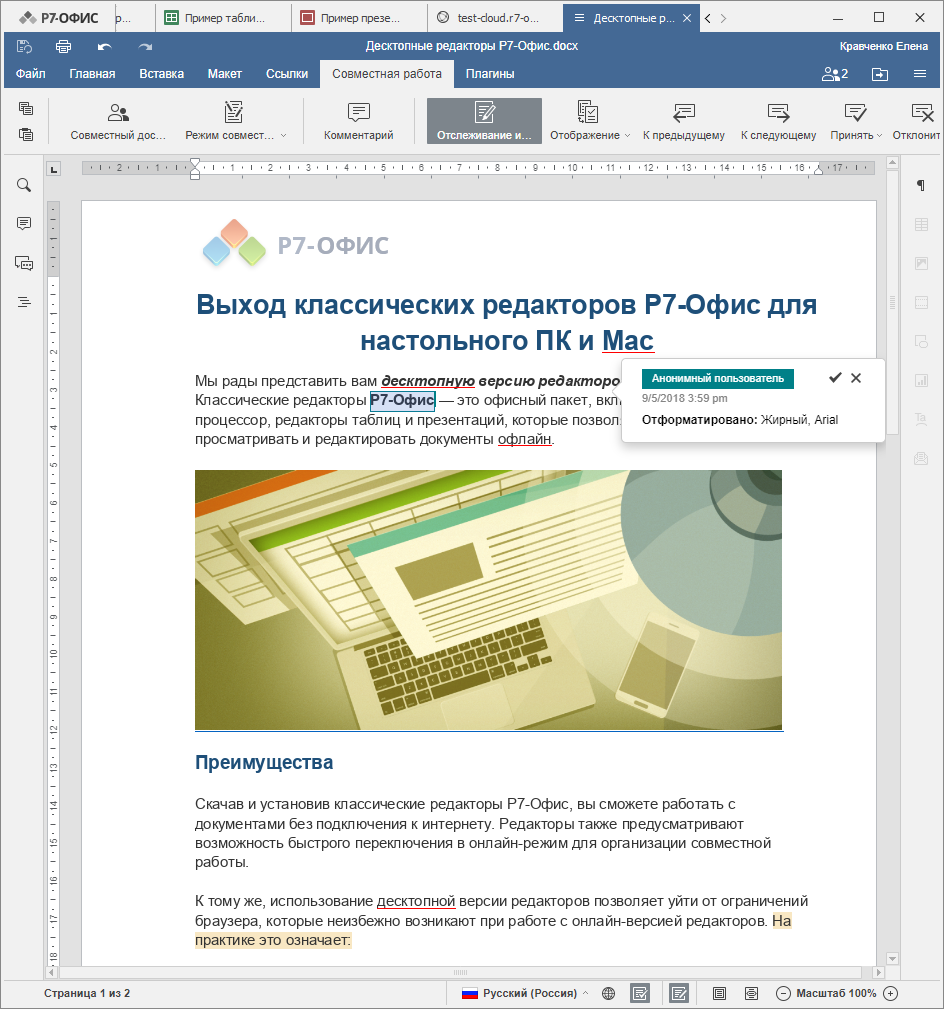The height and width of the screenshot is (1009, 944).
Task: Go К предыдущему change
Action: tap(683, 121)
